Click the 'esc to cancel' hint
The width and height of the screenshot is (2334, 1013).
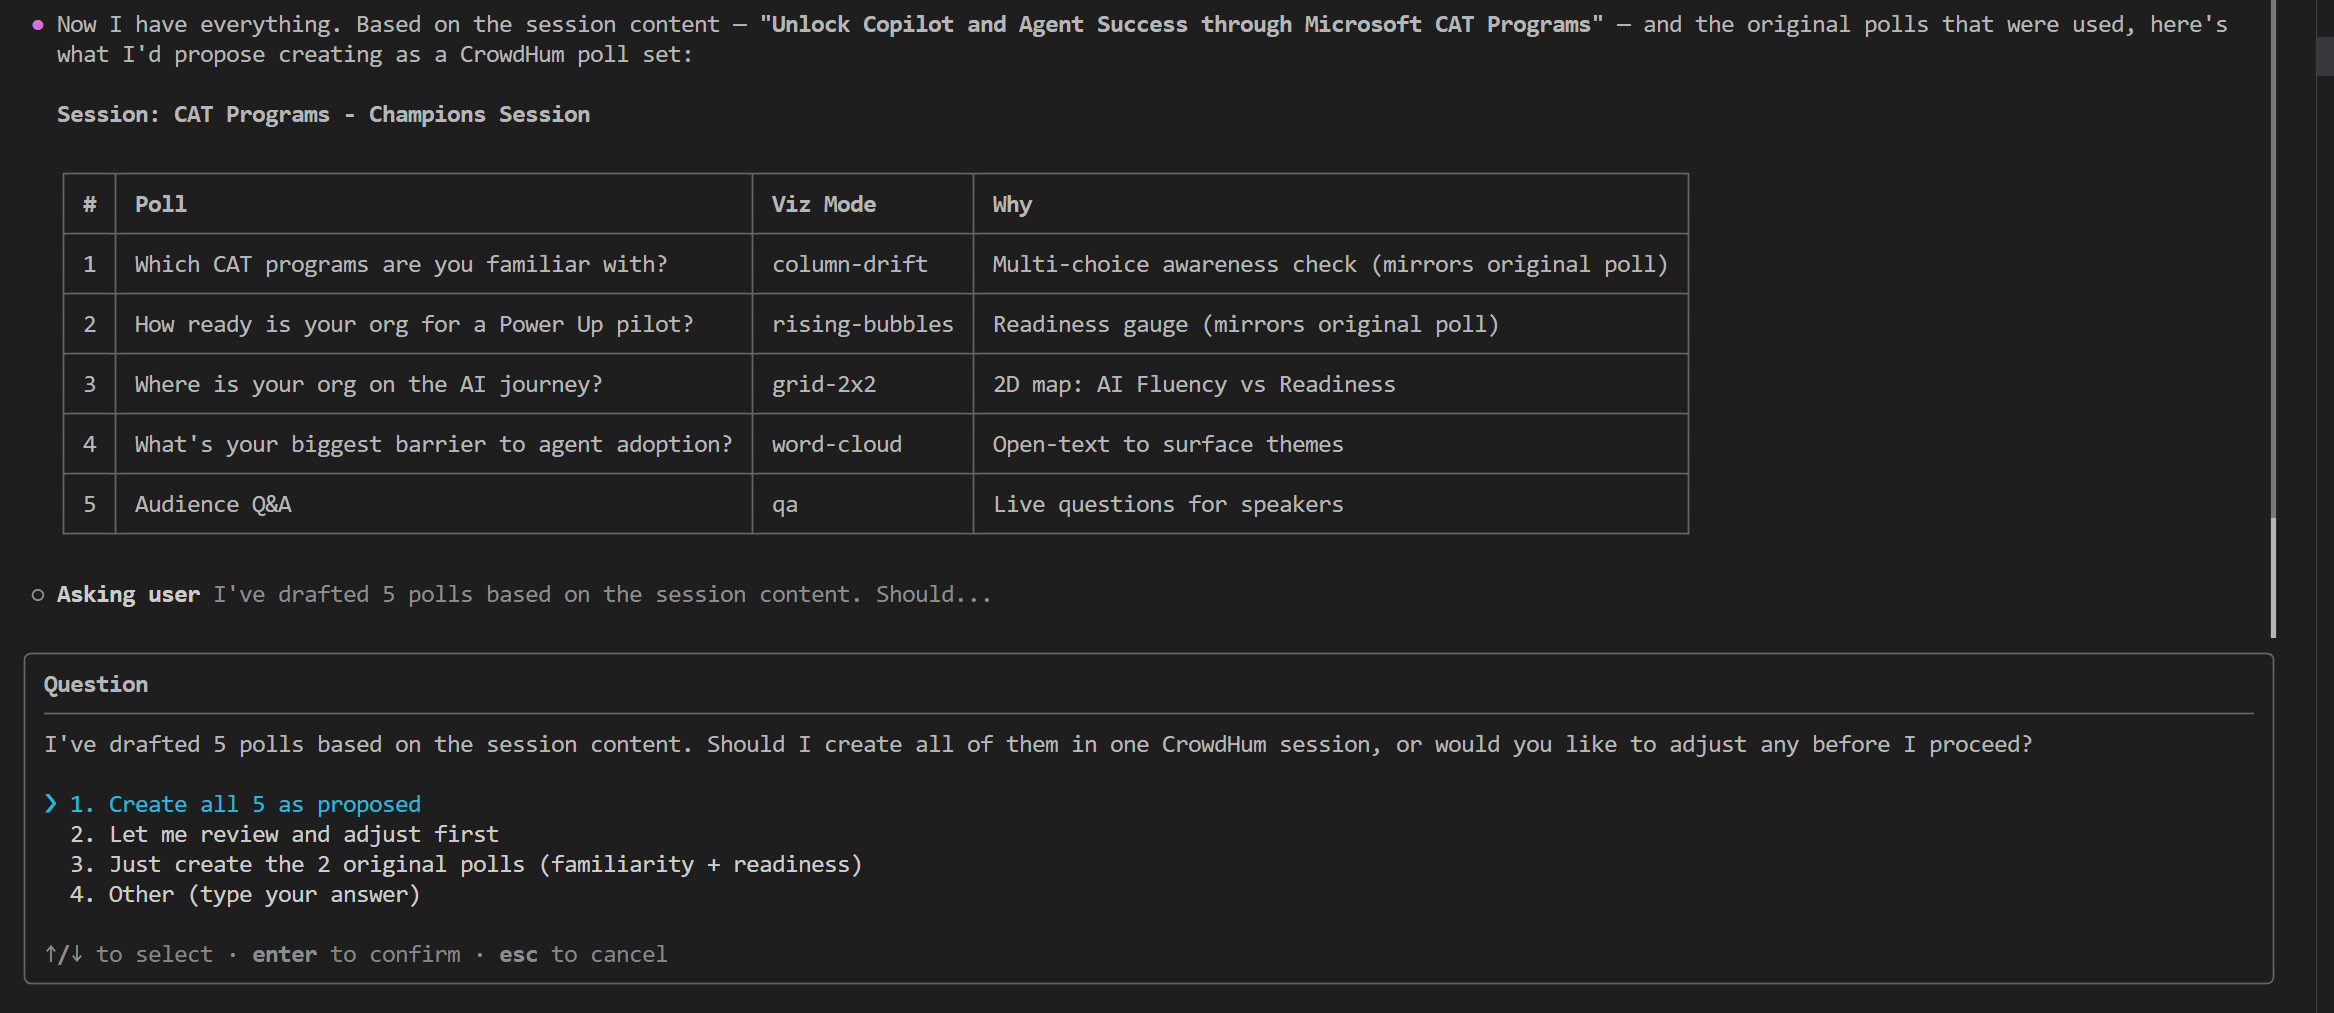(x=583, y=954)
